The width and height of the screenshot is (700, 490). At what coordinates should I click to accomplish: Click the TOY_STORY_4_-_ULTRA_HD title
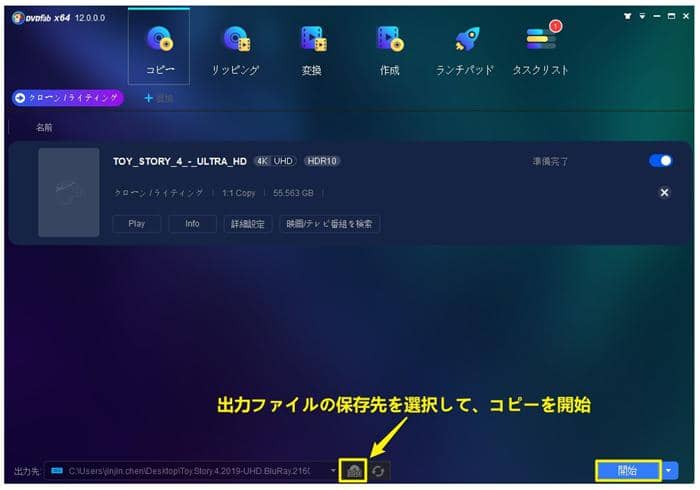click(x=179, y=161)
